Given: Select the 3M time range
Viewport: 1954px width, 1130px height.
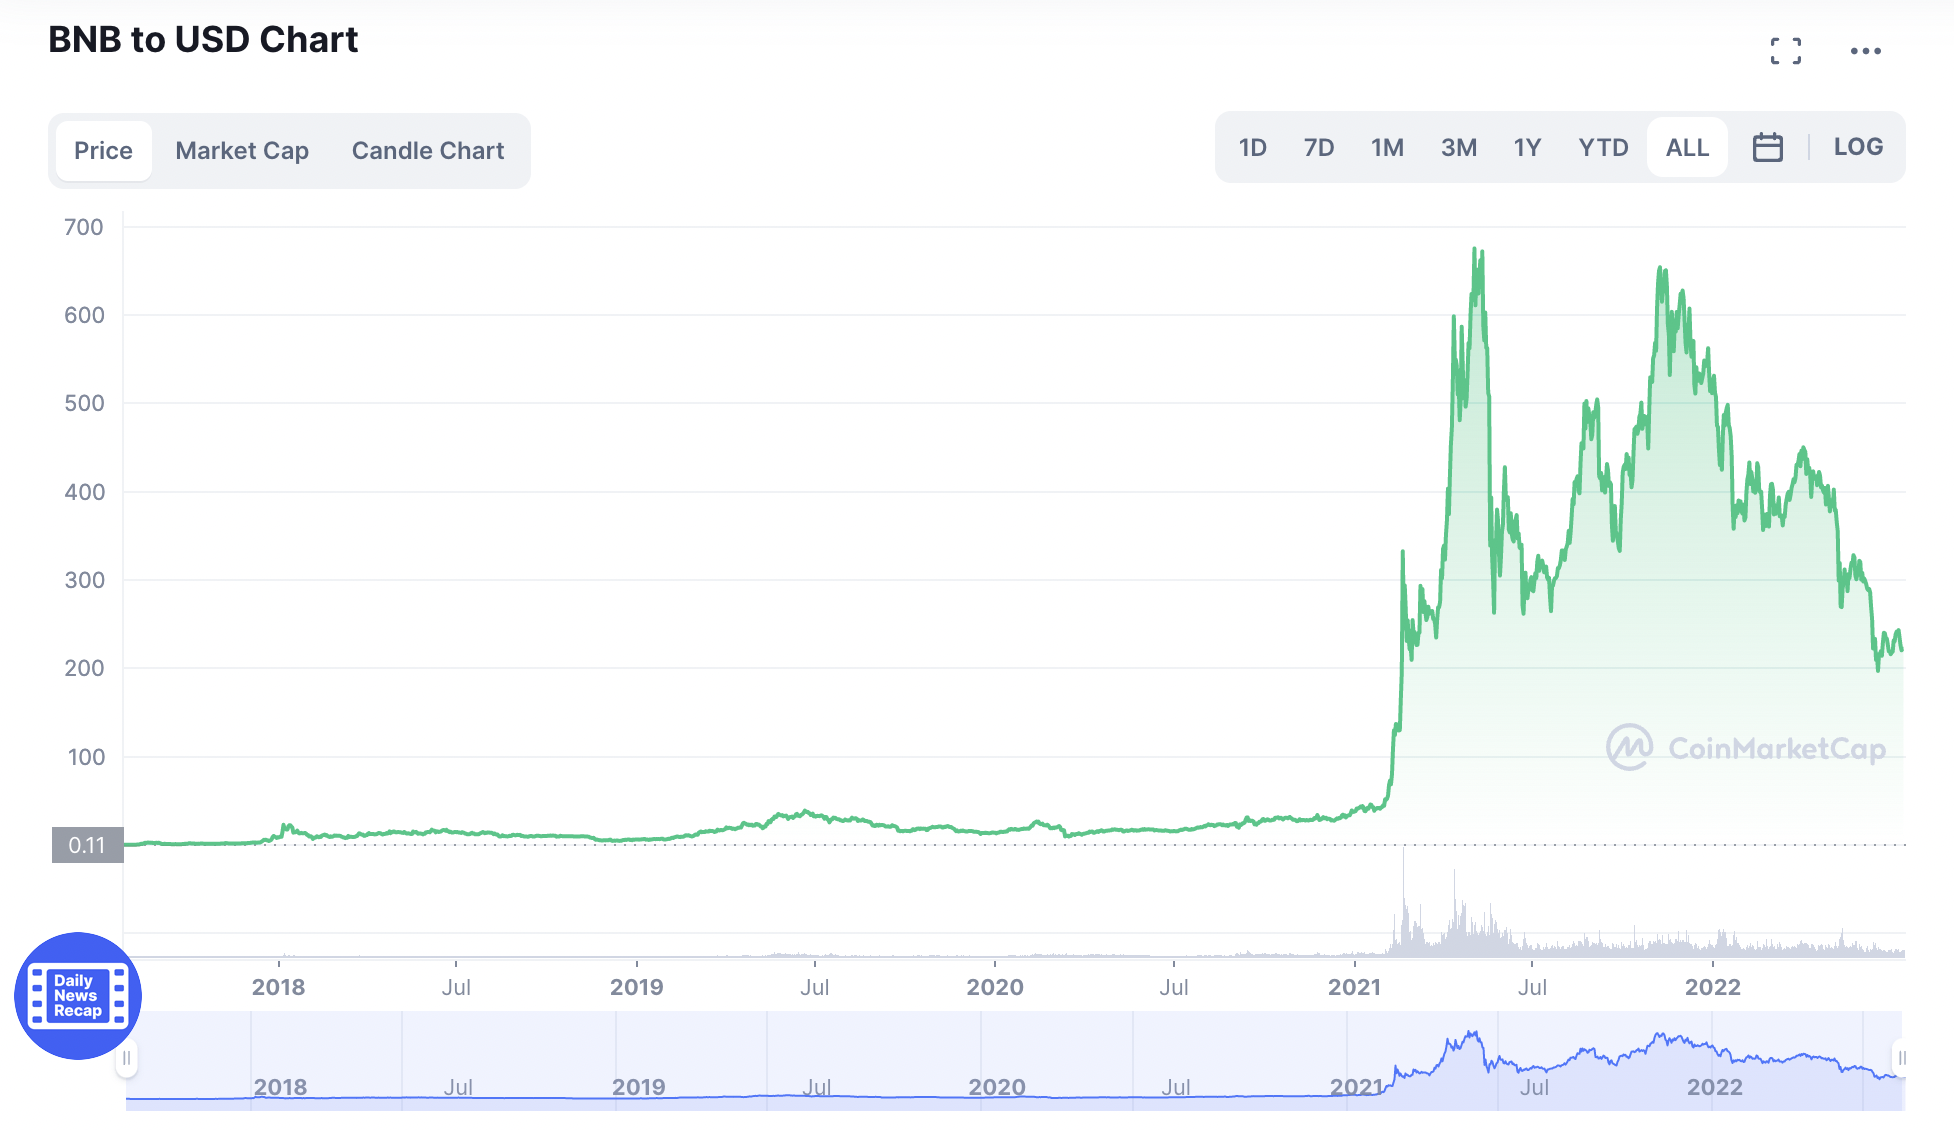Looking at the screenshot, I should (1459, 148).
